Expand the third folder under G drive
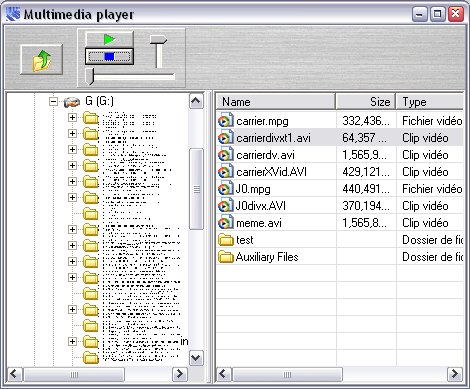The width and height of the screenshot is (470, 389). pos(72,149)
